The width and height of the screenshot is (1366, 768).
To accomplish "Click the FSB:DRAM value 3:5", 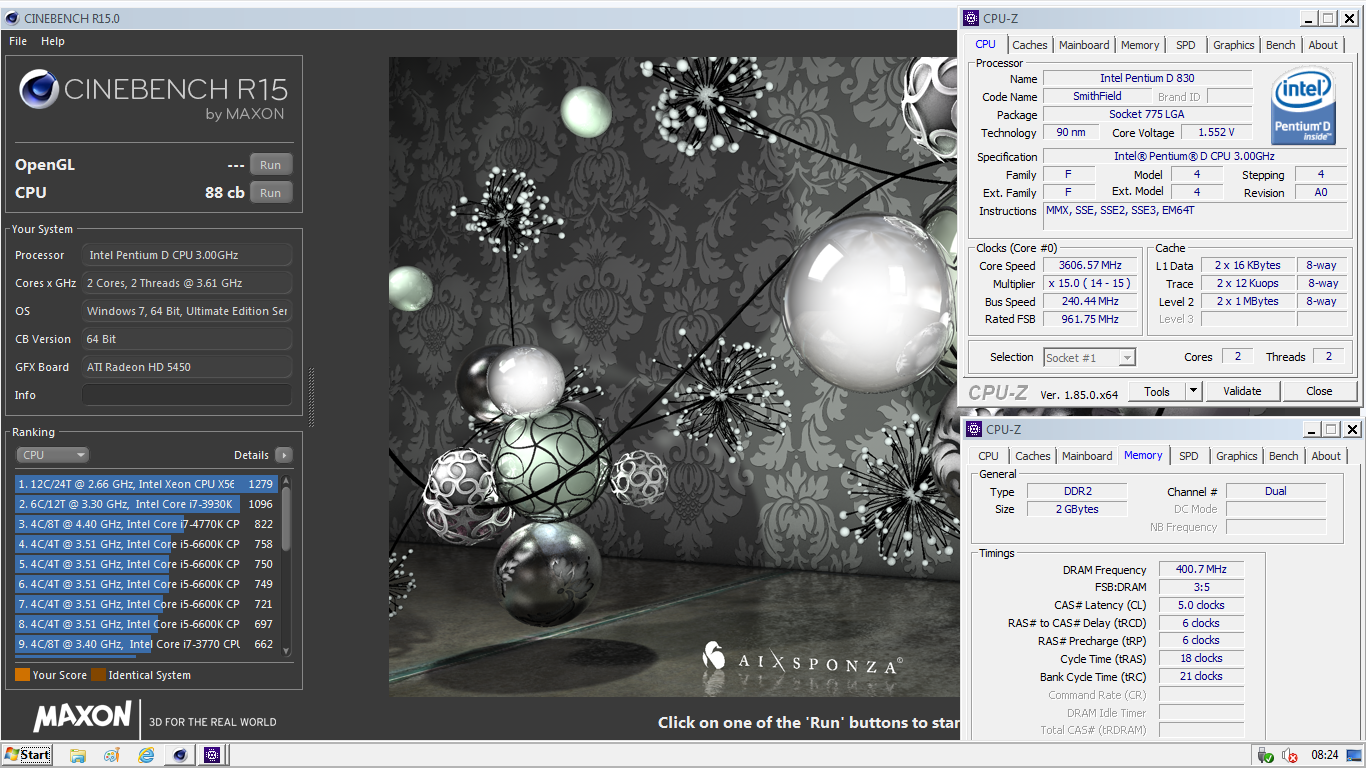I will (x=1201, y=588).
